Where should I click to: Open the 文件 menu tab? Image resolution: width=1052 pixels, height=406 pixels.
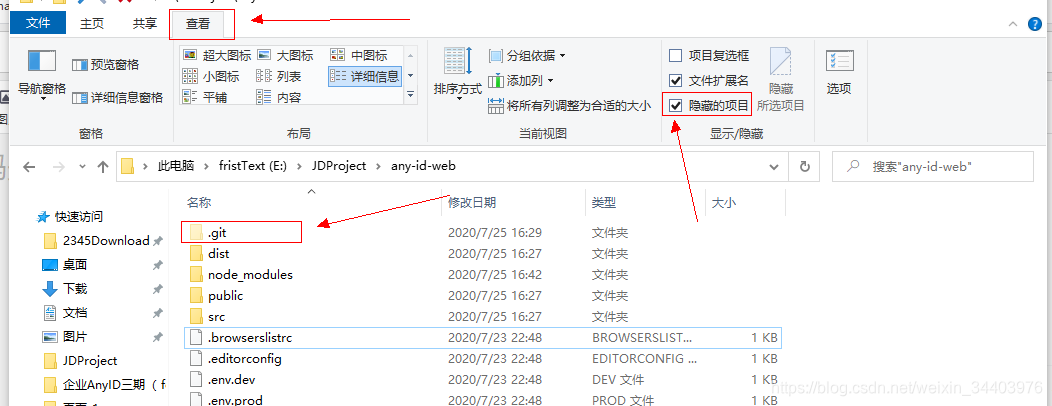coord(38,23)
